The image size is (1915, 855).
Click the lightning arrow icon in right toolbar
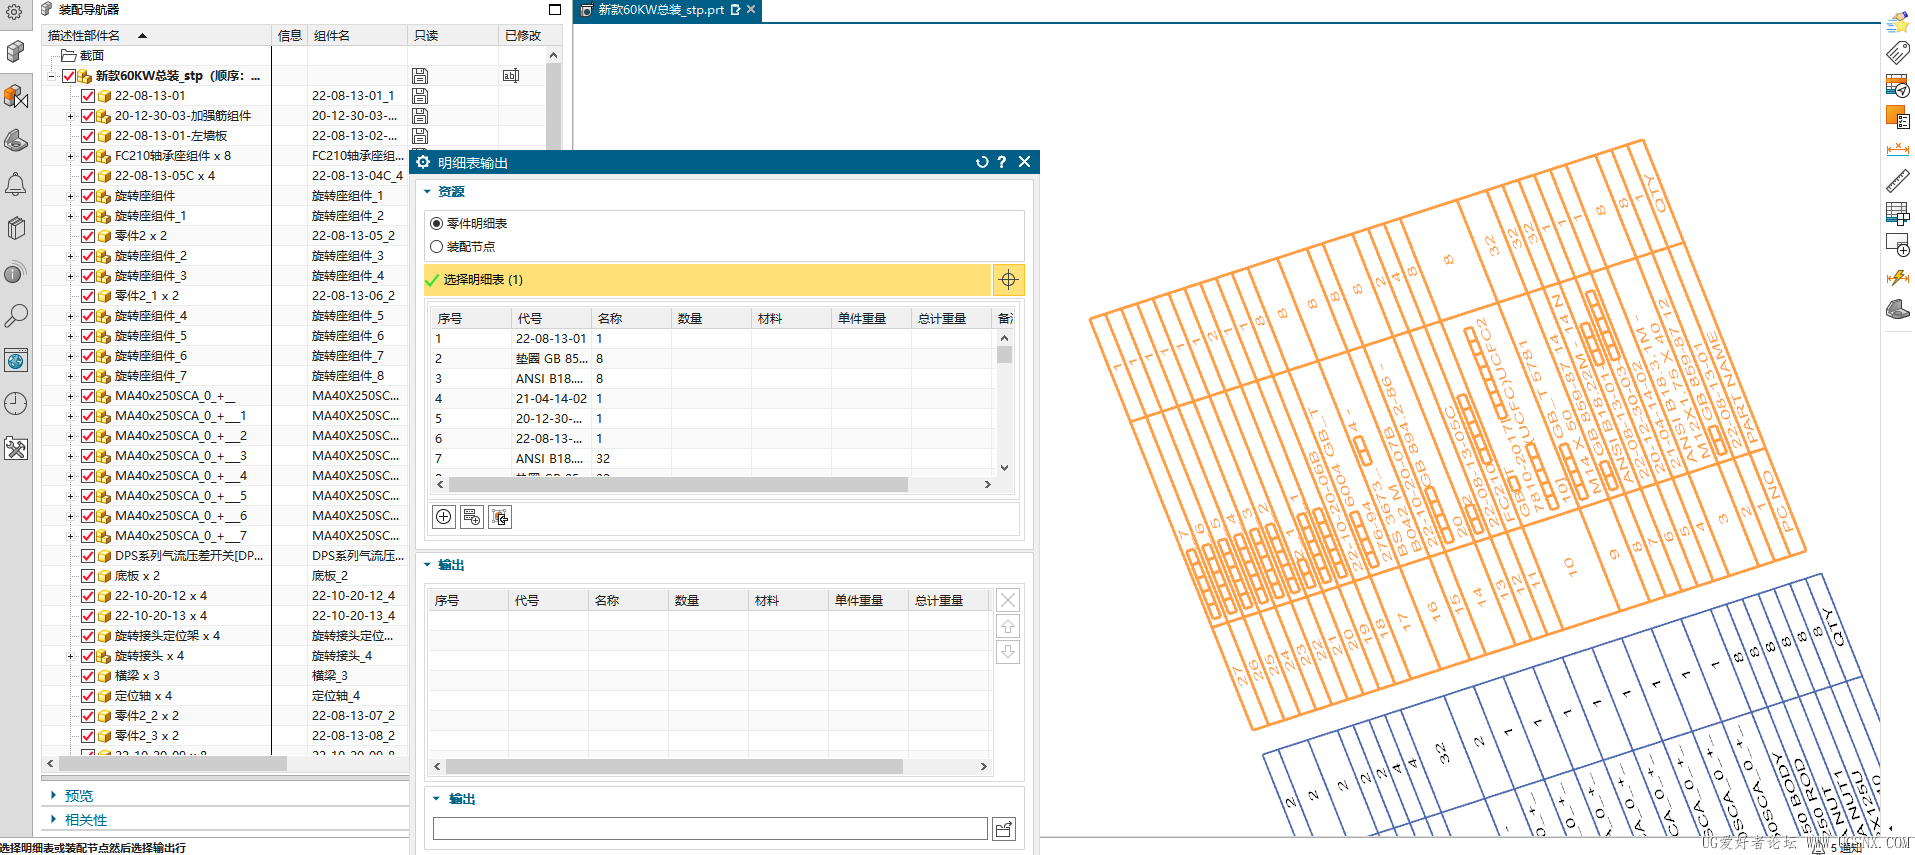[x=1897, y=277]
